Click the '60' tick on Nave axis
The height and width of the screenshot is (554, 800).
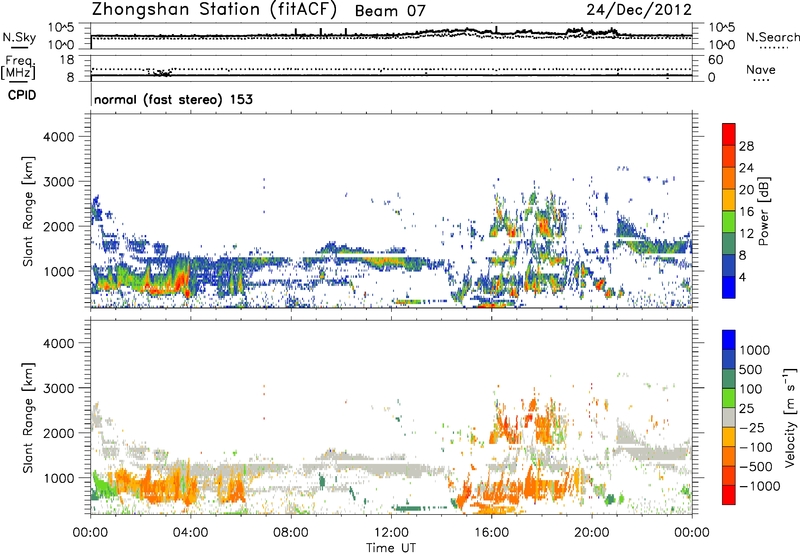pos(715,60)
